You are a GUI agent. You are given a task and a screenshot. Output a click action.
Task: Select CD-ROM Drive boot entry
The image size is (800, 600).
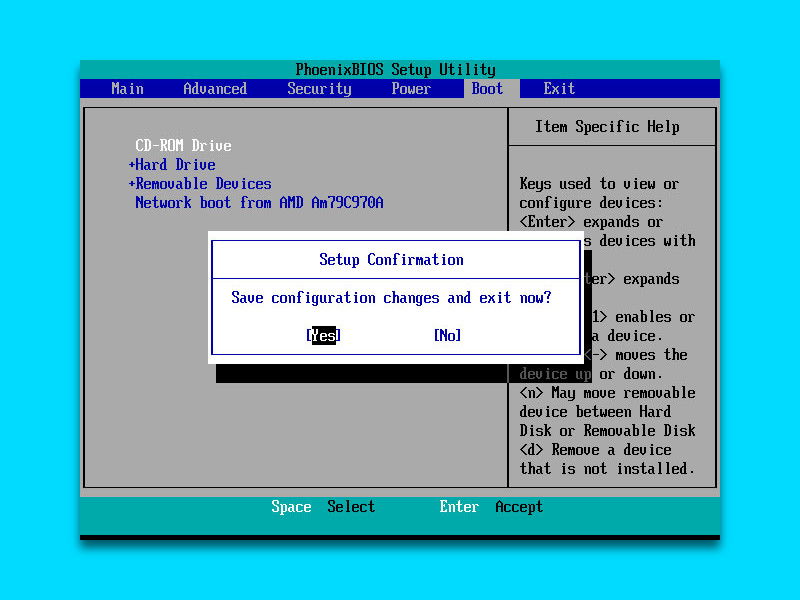pyautogui.click(x=183, y=145)
